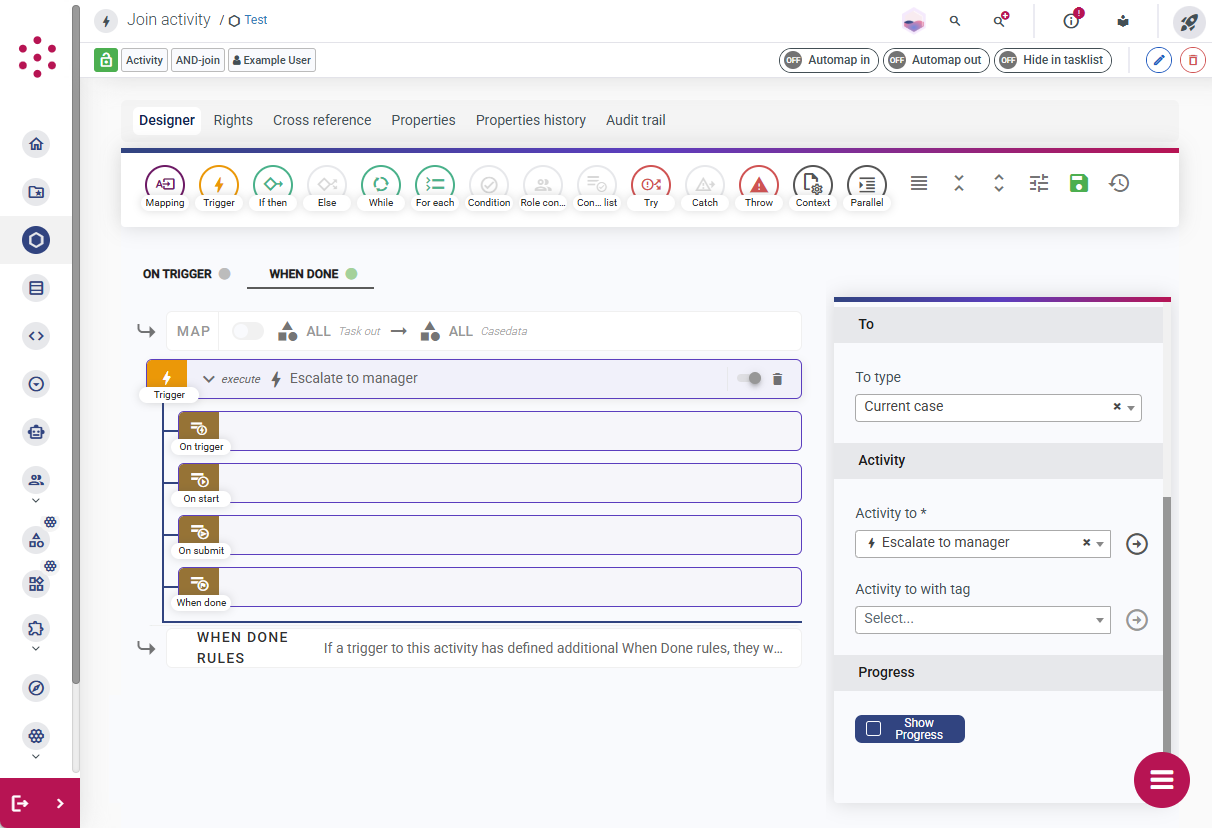The image size is (1212, 828).
Task: Click the red delete trash icon
Action: coord(1192,60)
